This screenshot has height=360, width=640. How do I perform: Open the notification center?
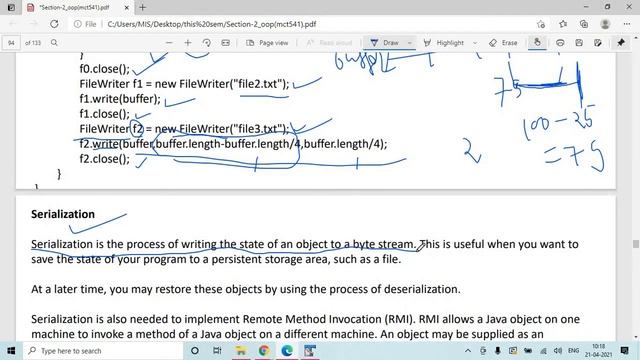click(x=624, y=351)
